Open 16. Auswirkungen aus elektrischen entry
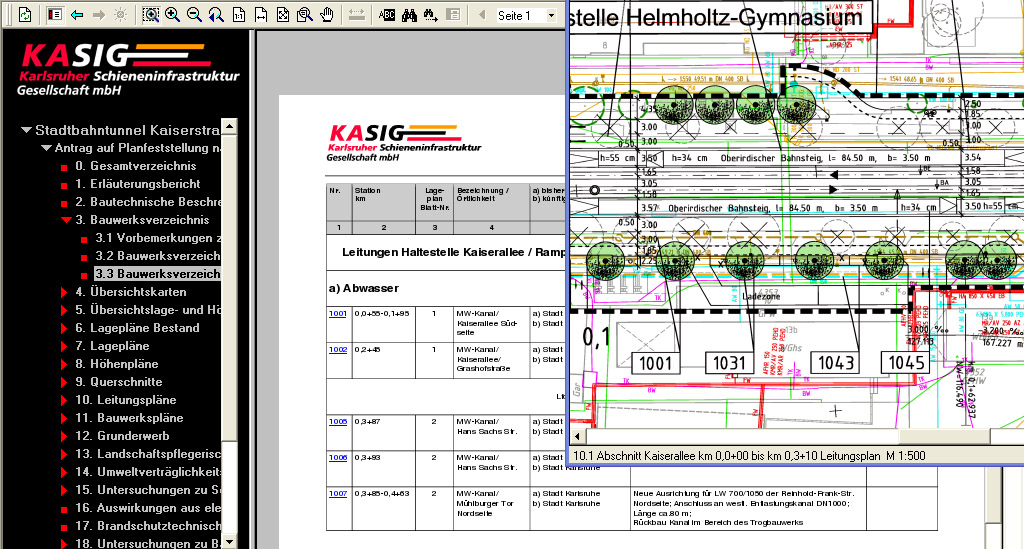1024x549 pixels. coord(148,508)
